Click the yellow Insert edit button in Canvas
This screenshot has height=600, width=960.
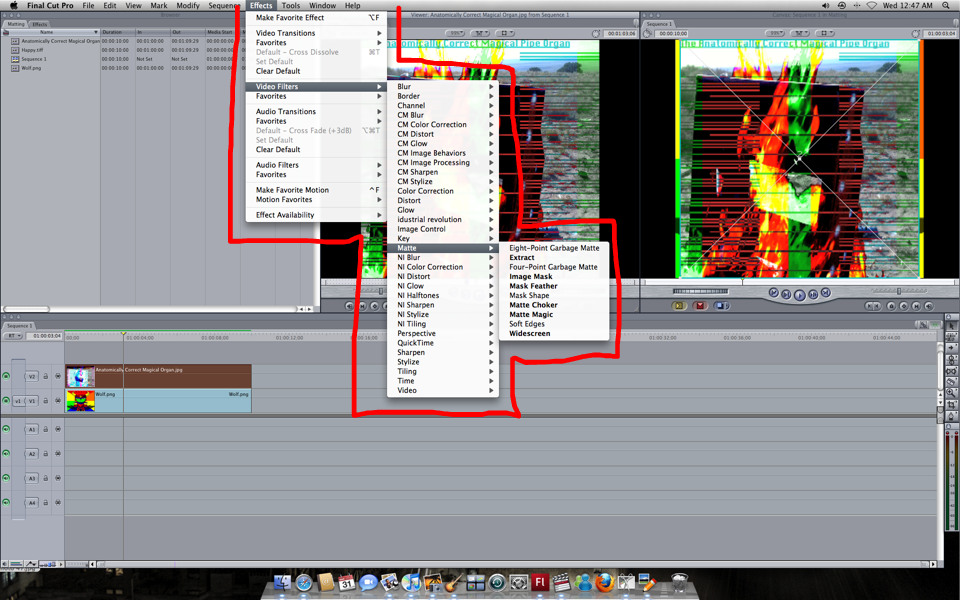click(x=679, y=306)
